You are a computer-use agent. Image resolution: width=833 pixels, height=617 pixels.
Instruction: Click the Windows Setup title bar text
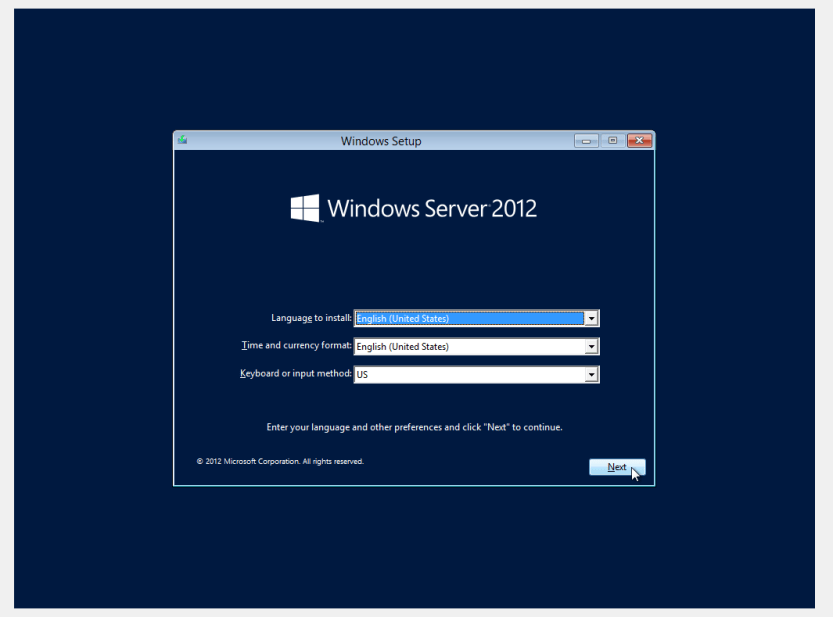381,141
